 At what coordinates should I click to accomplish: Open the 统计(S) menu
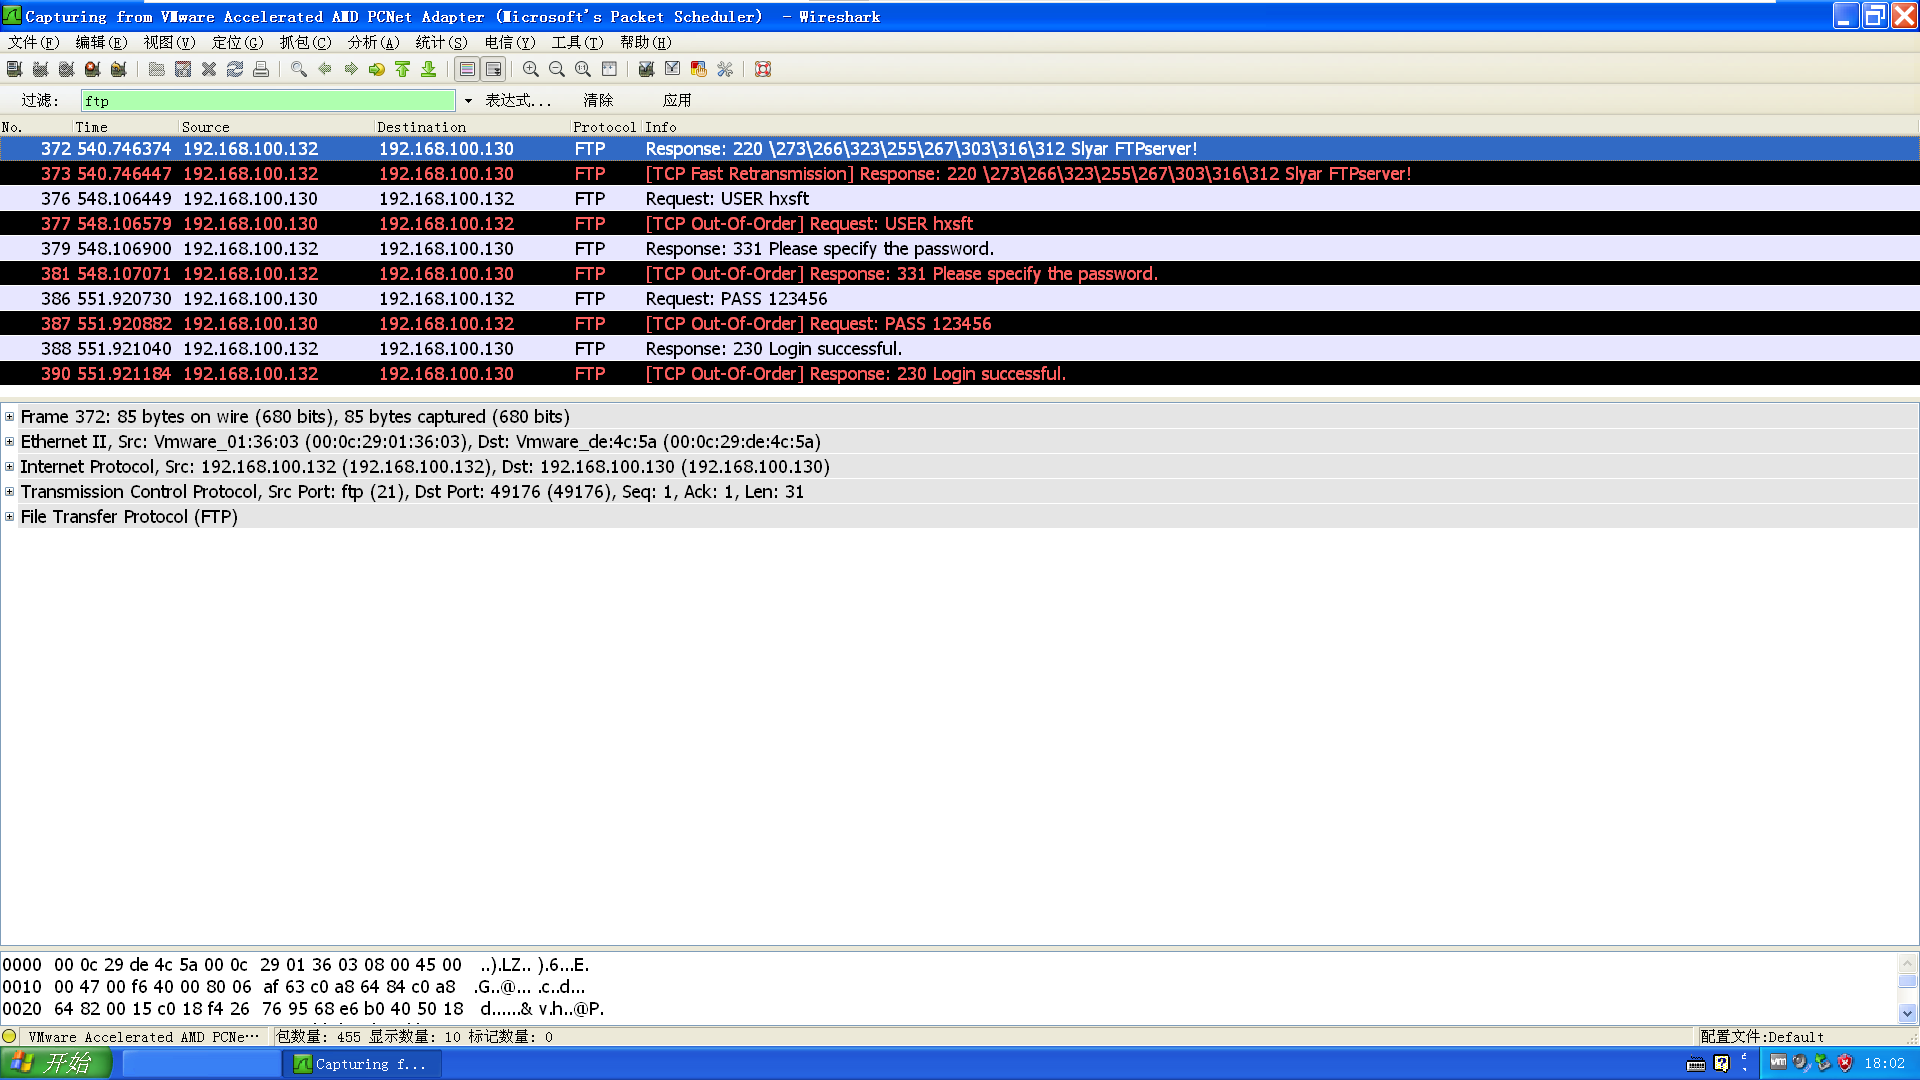click(x=441, y=42)
